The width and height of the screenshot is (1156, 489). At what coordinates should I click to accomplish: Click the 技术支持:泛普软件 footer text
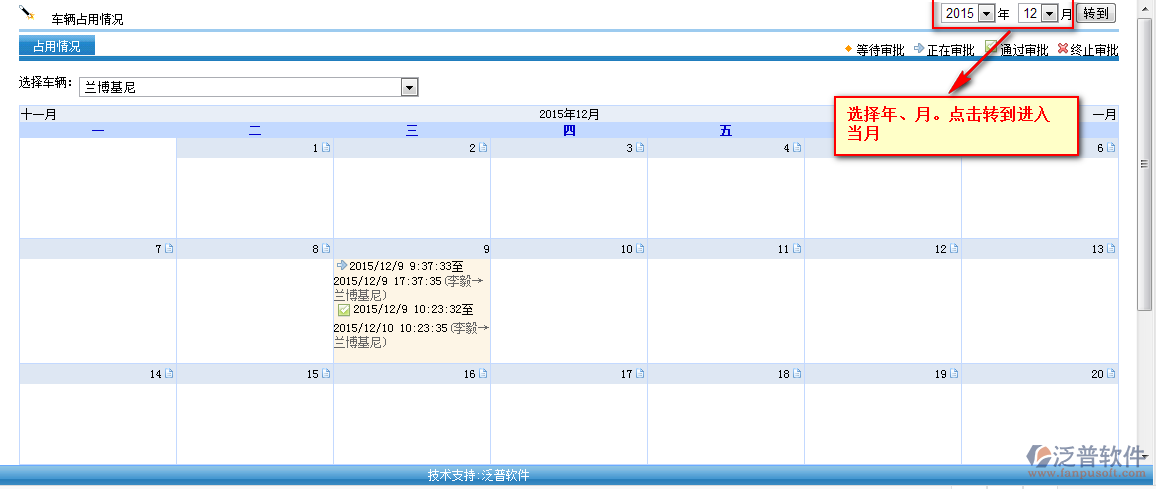(478, 476)
